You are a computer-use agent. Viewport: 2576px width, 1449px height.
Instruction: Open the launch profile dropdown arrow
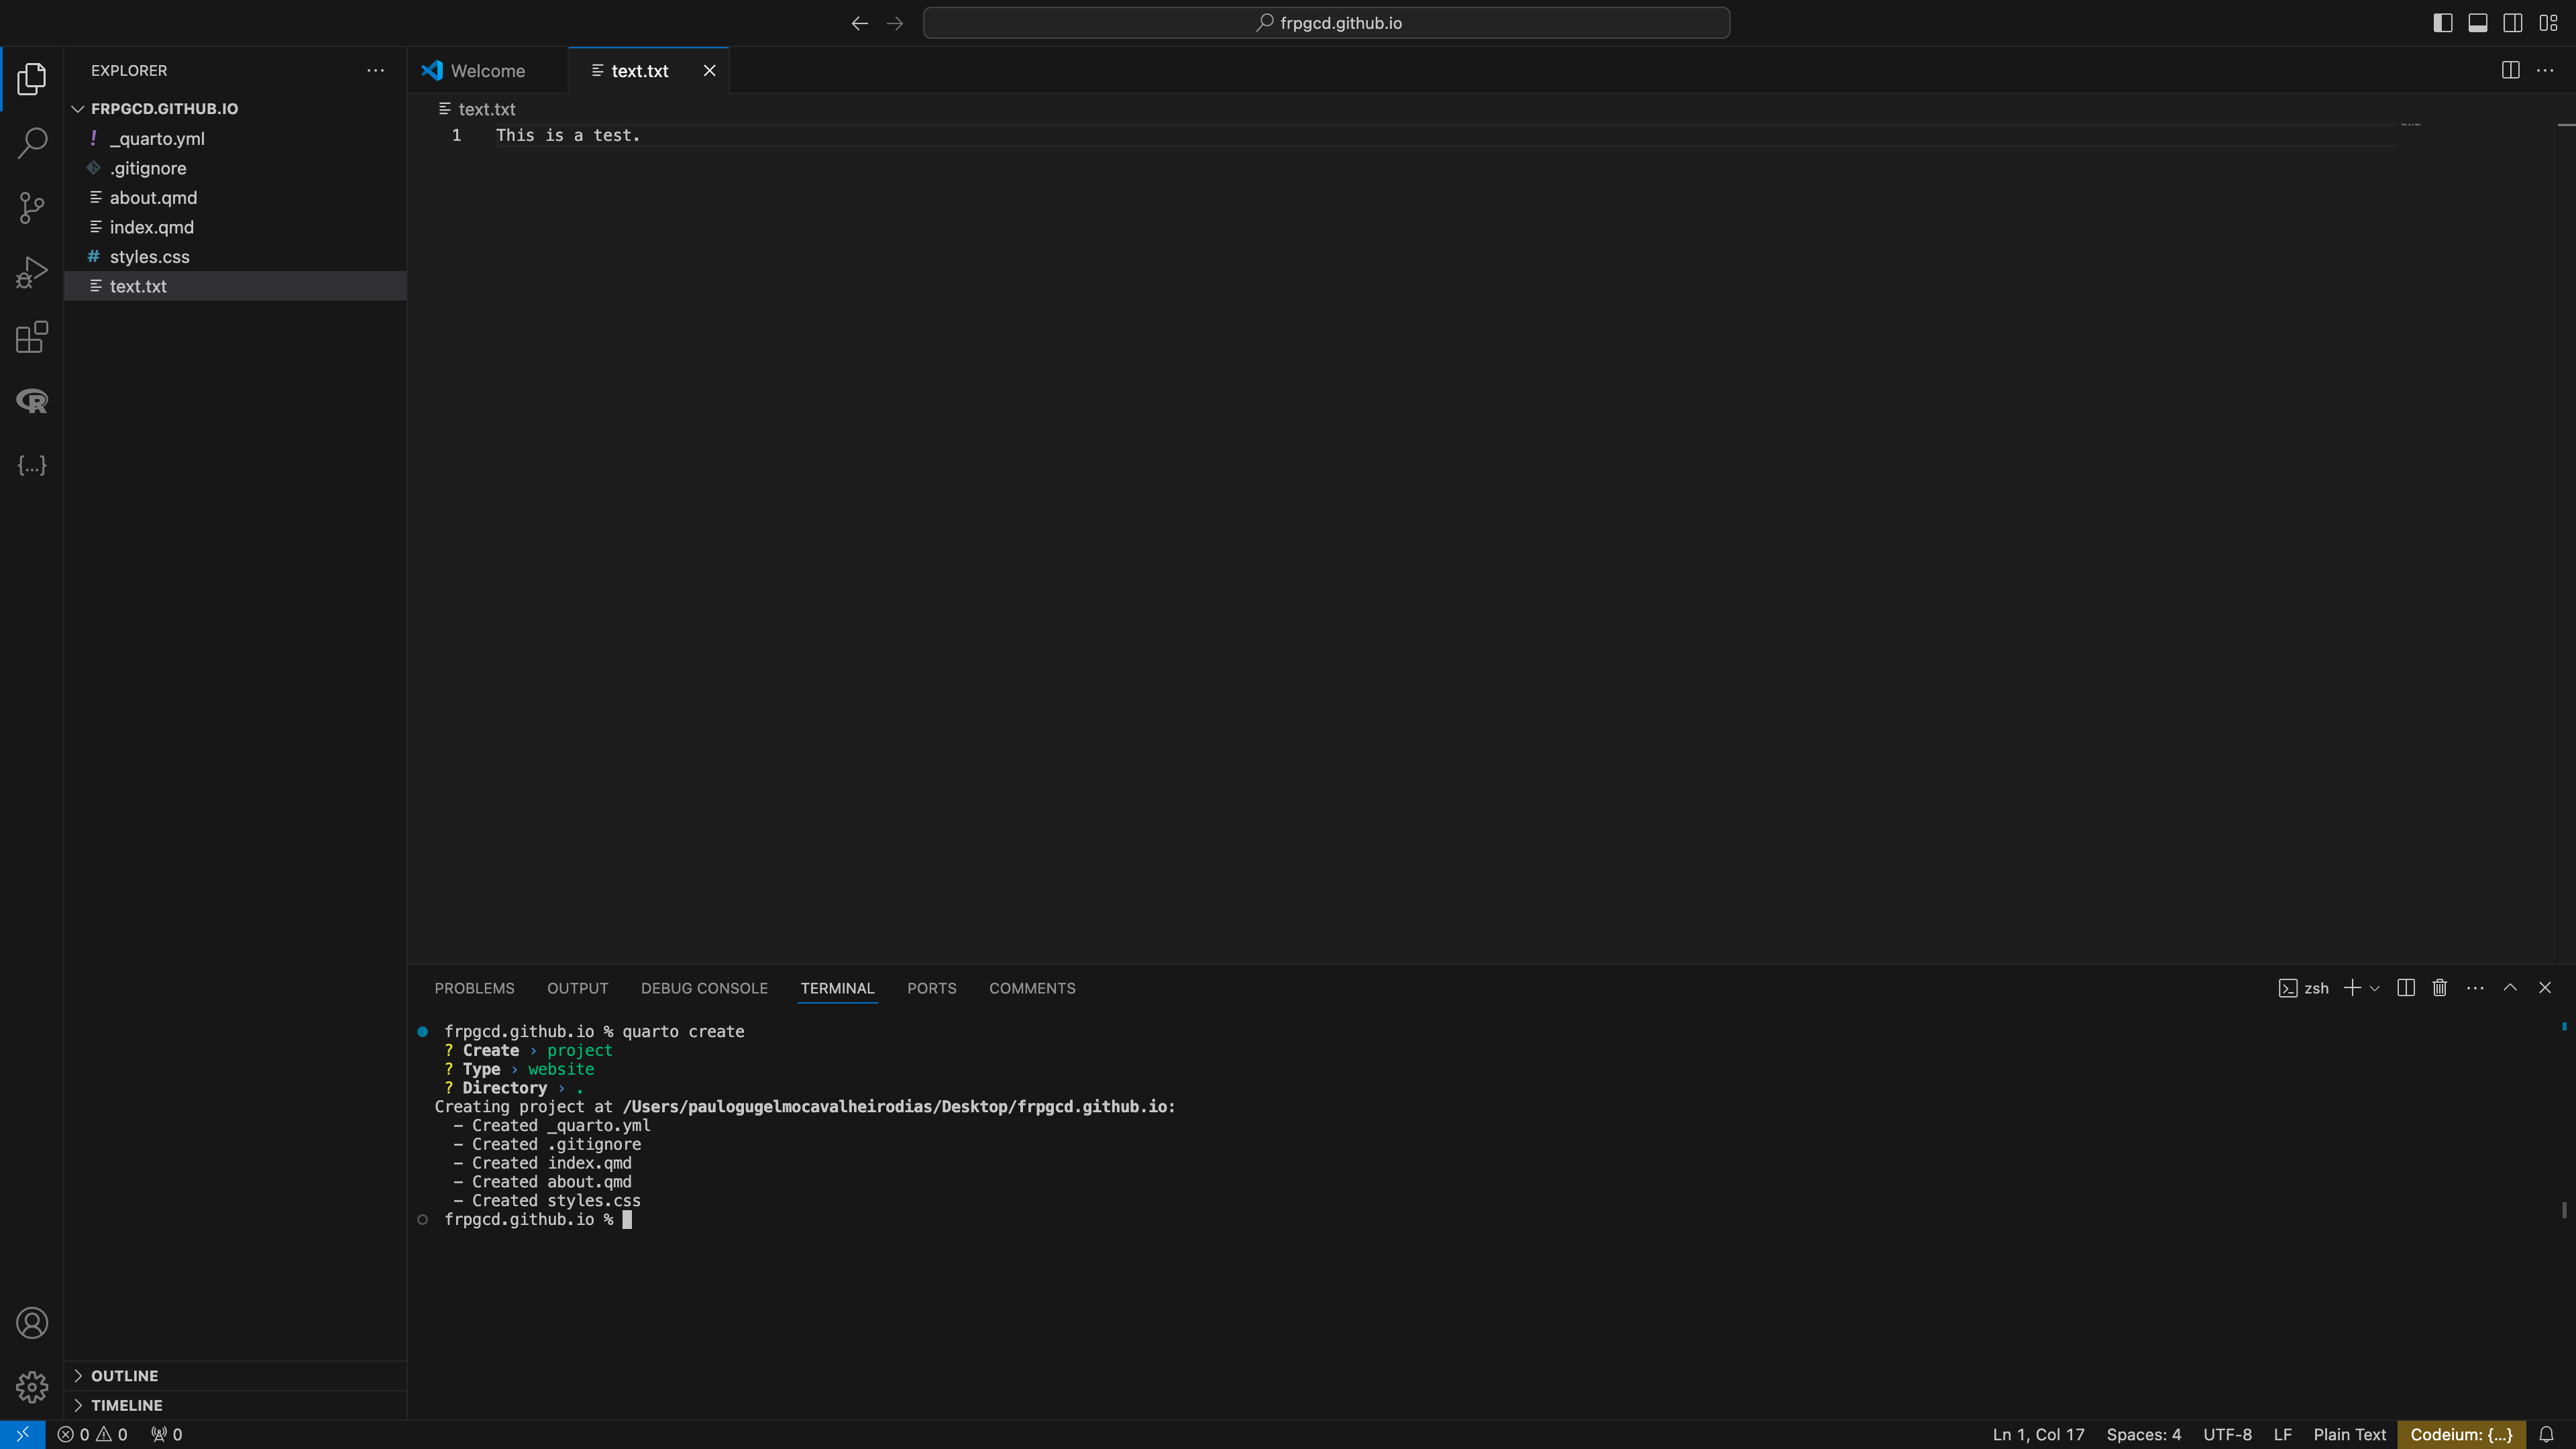click(x=2375, y=988)
